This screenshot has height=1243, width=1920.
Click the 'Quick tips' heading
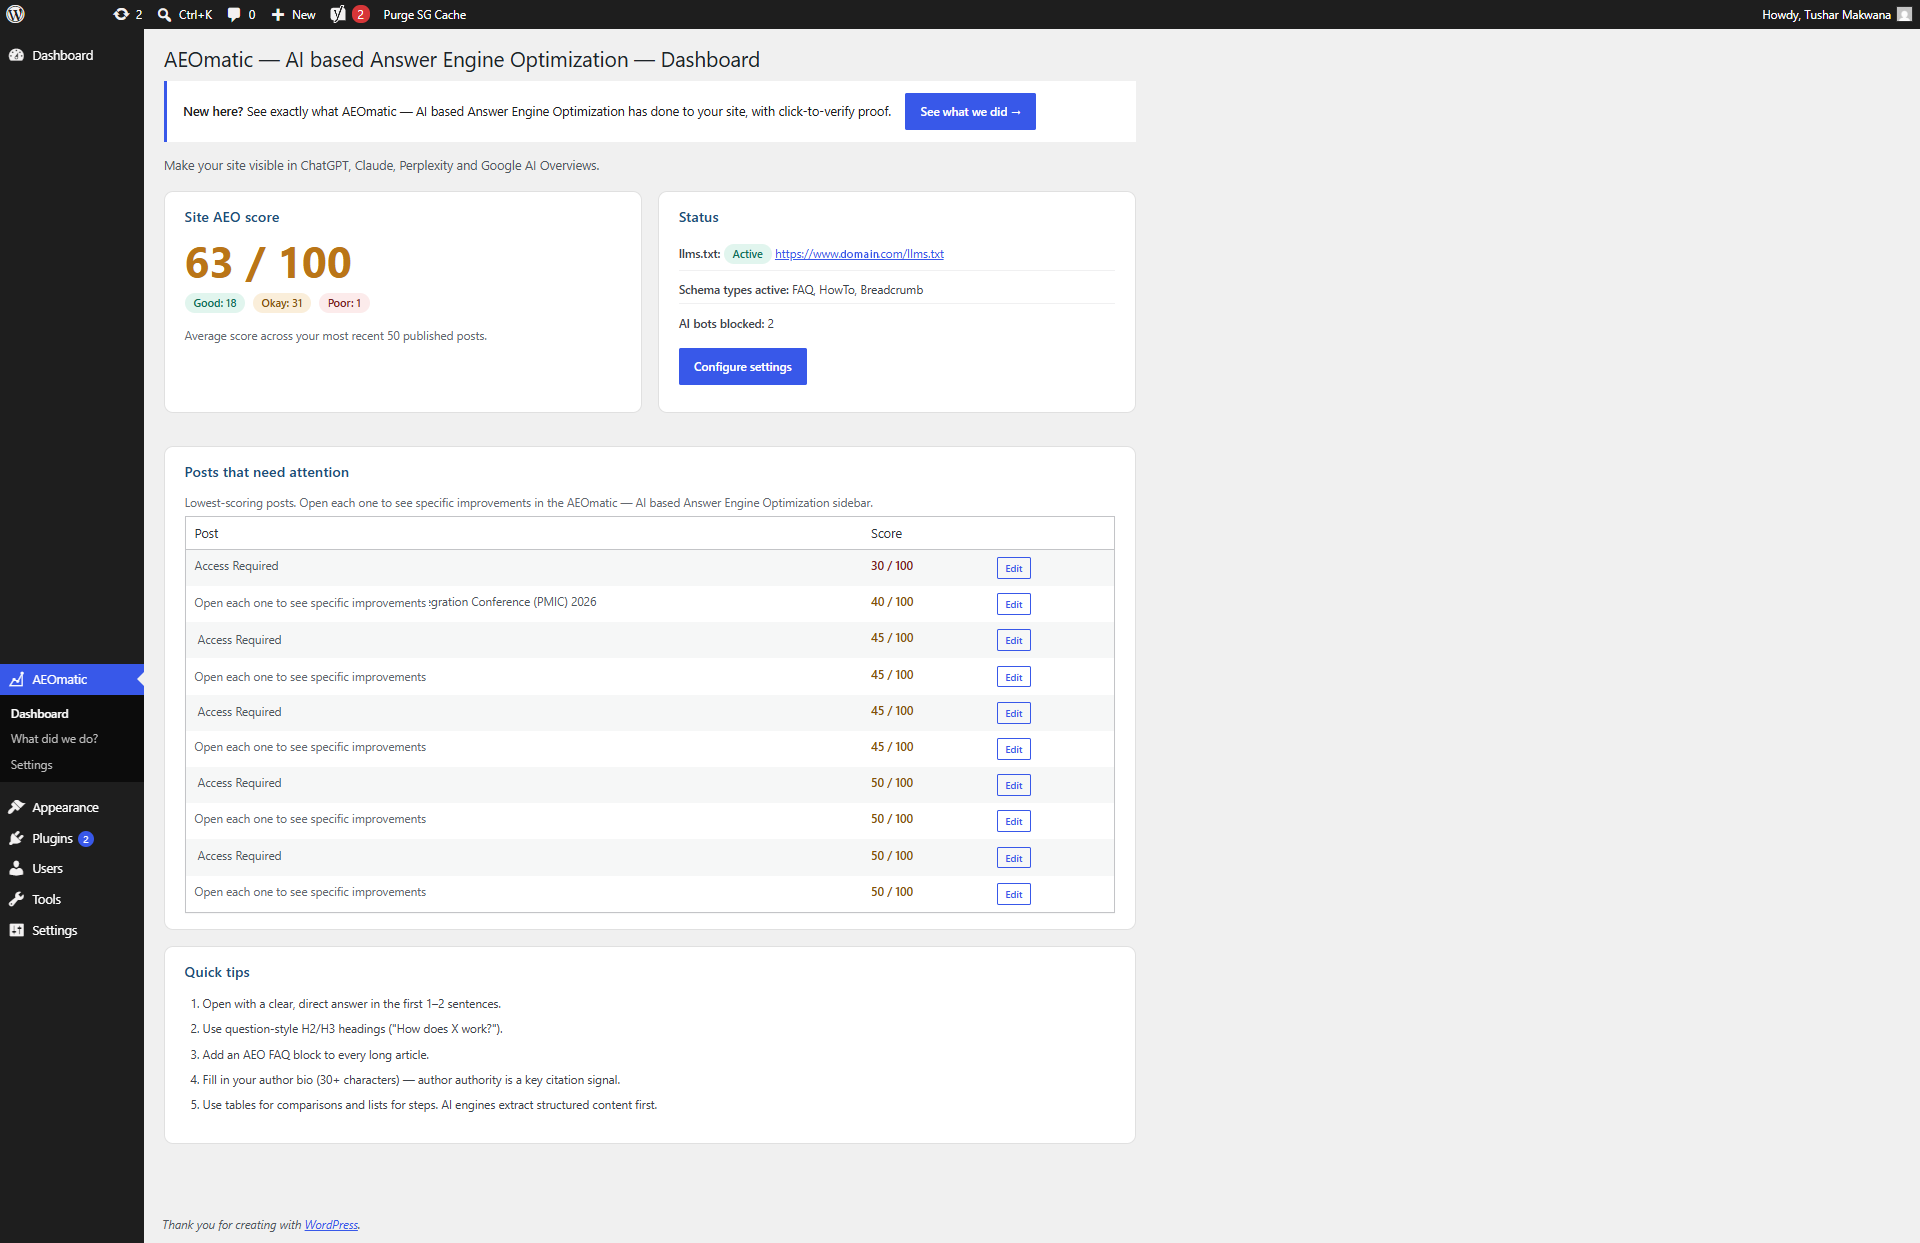[x=217, y=972]
